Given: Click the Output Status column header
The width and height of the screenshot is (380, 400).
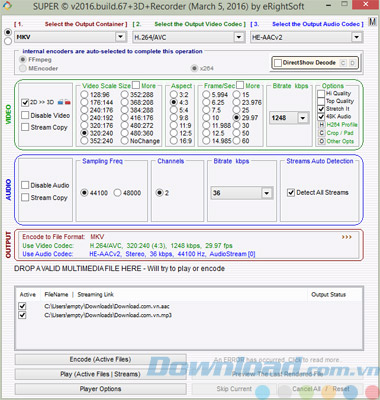Looking at the screenshot, I should coord(328,295).
